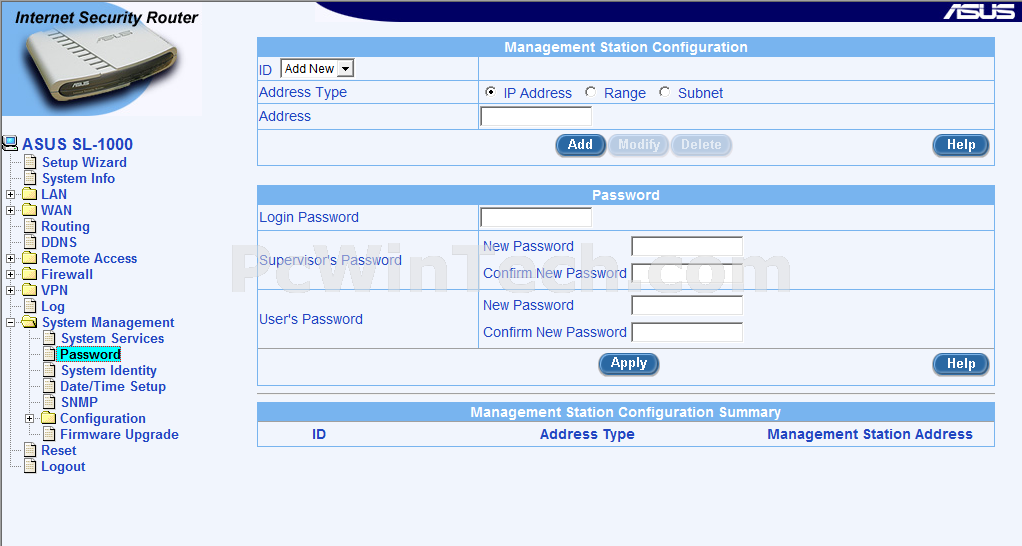Expand the WAN tree node
The height and width of the screenshot is (546, 1022).
[10, 210]
